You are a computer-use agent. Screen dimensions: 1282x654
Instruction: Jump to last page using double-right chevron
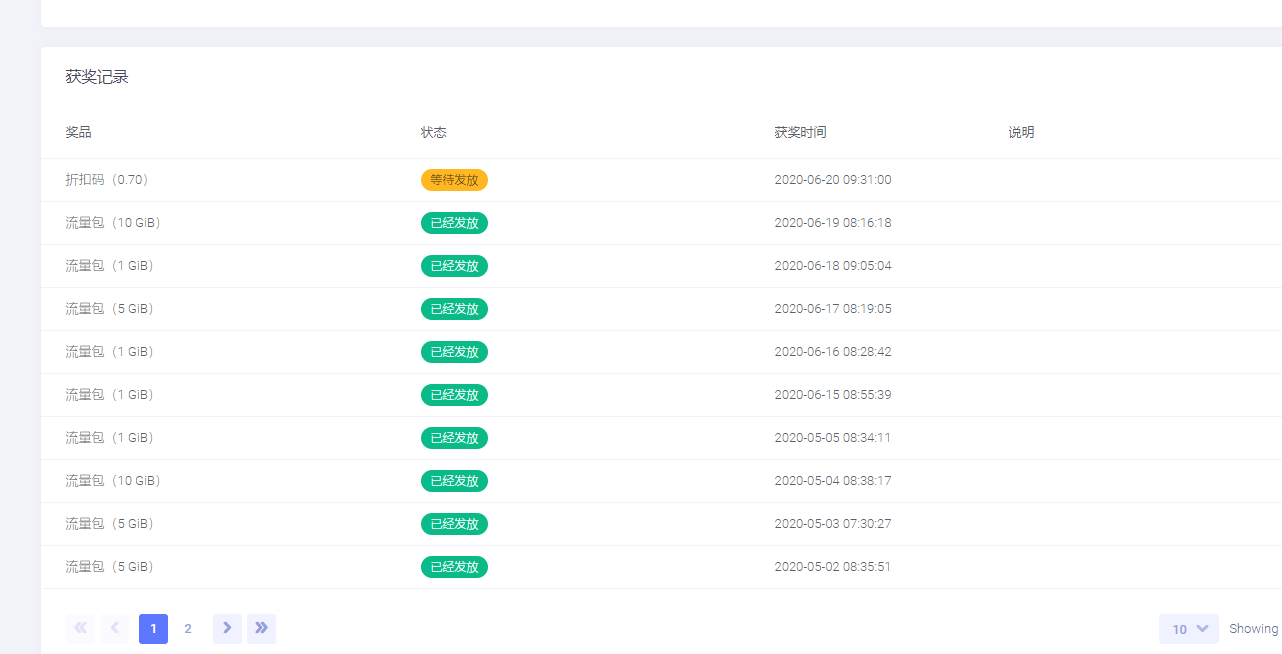[261, 628]
